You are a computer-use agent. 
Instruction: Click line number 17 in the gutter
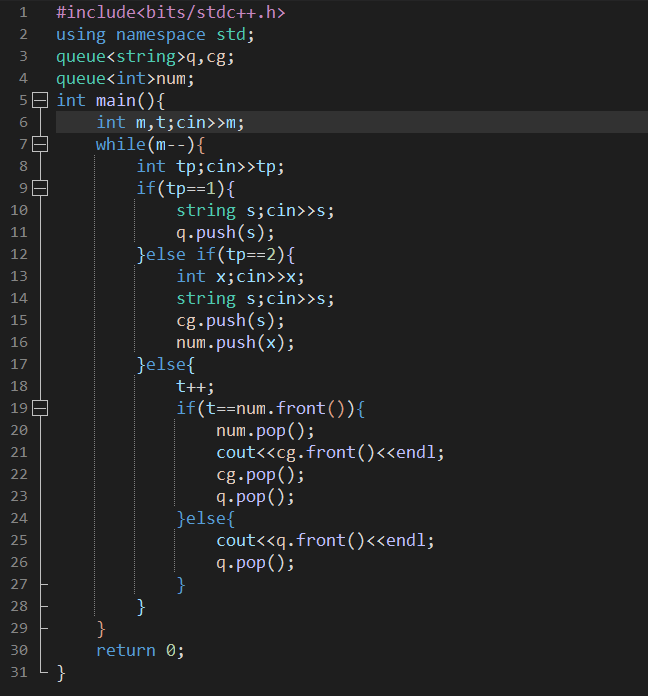click(19, 364)
